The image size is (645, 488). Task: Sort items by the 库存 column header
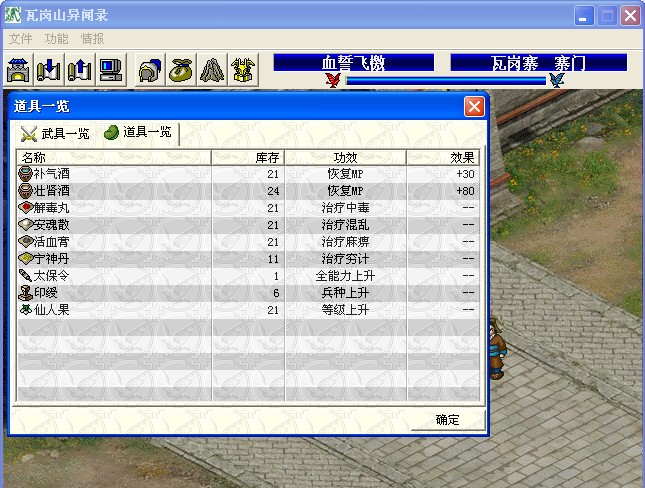[x=248, y=158]
